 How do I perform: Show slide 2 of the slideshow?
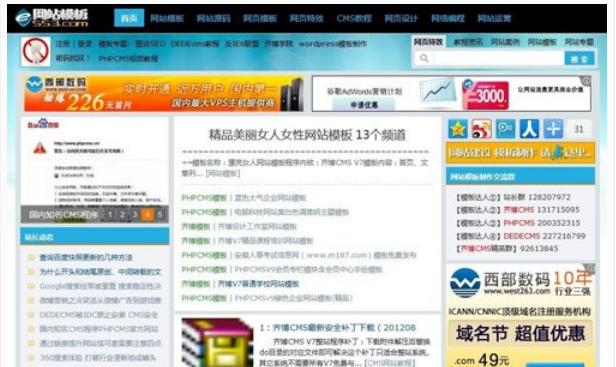(123, 215)
